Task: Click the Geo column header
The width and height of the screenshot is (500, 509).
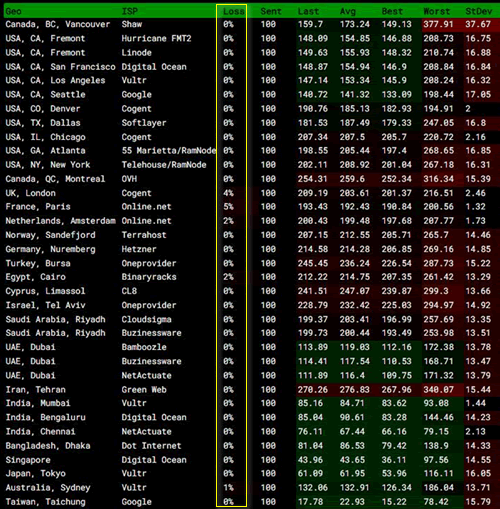Action: tap(13, 11)
